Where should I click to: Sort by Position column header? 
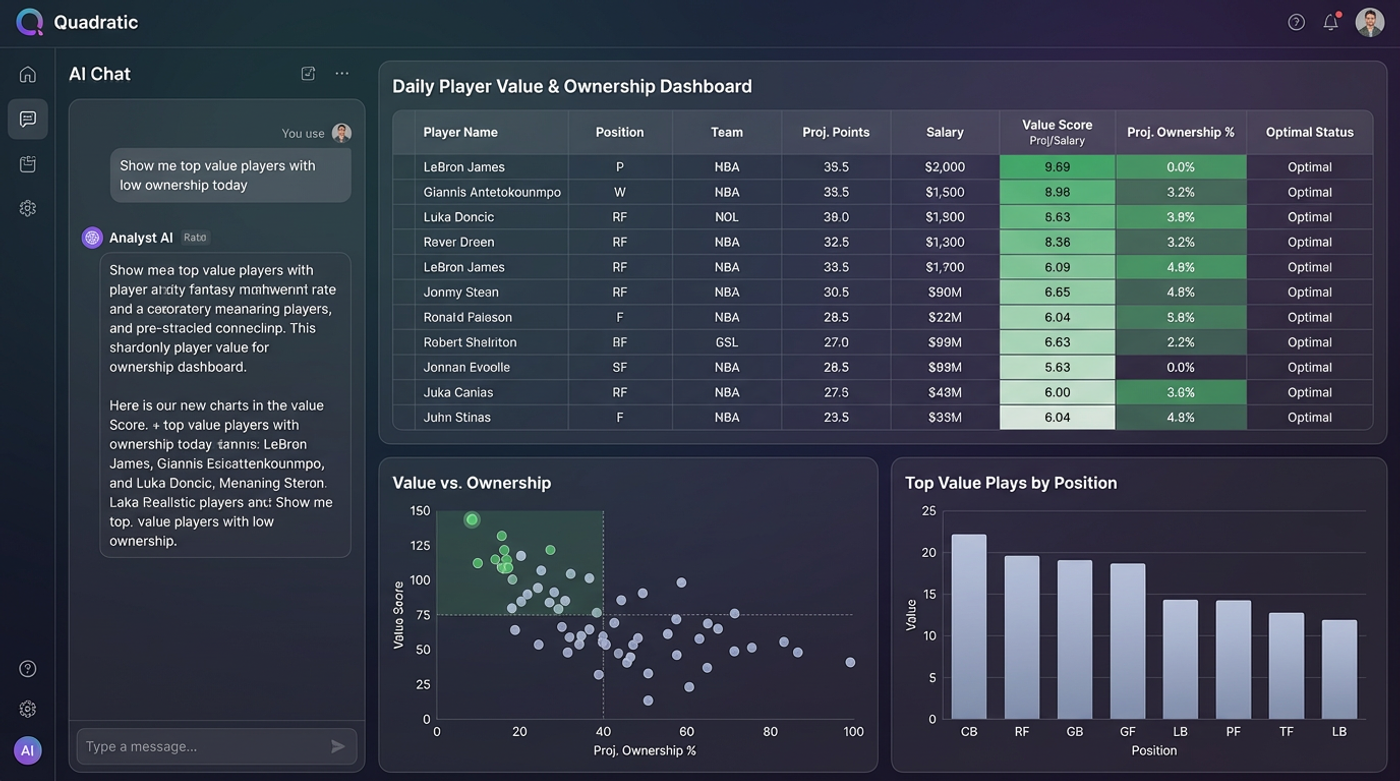point(620,132)
